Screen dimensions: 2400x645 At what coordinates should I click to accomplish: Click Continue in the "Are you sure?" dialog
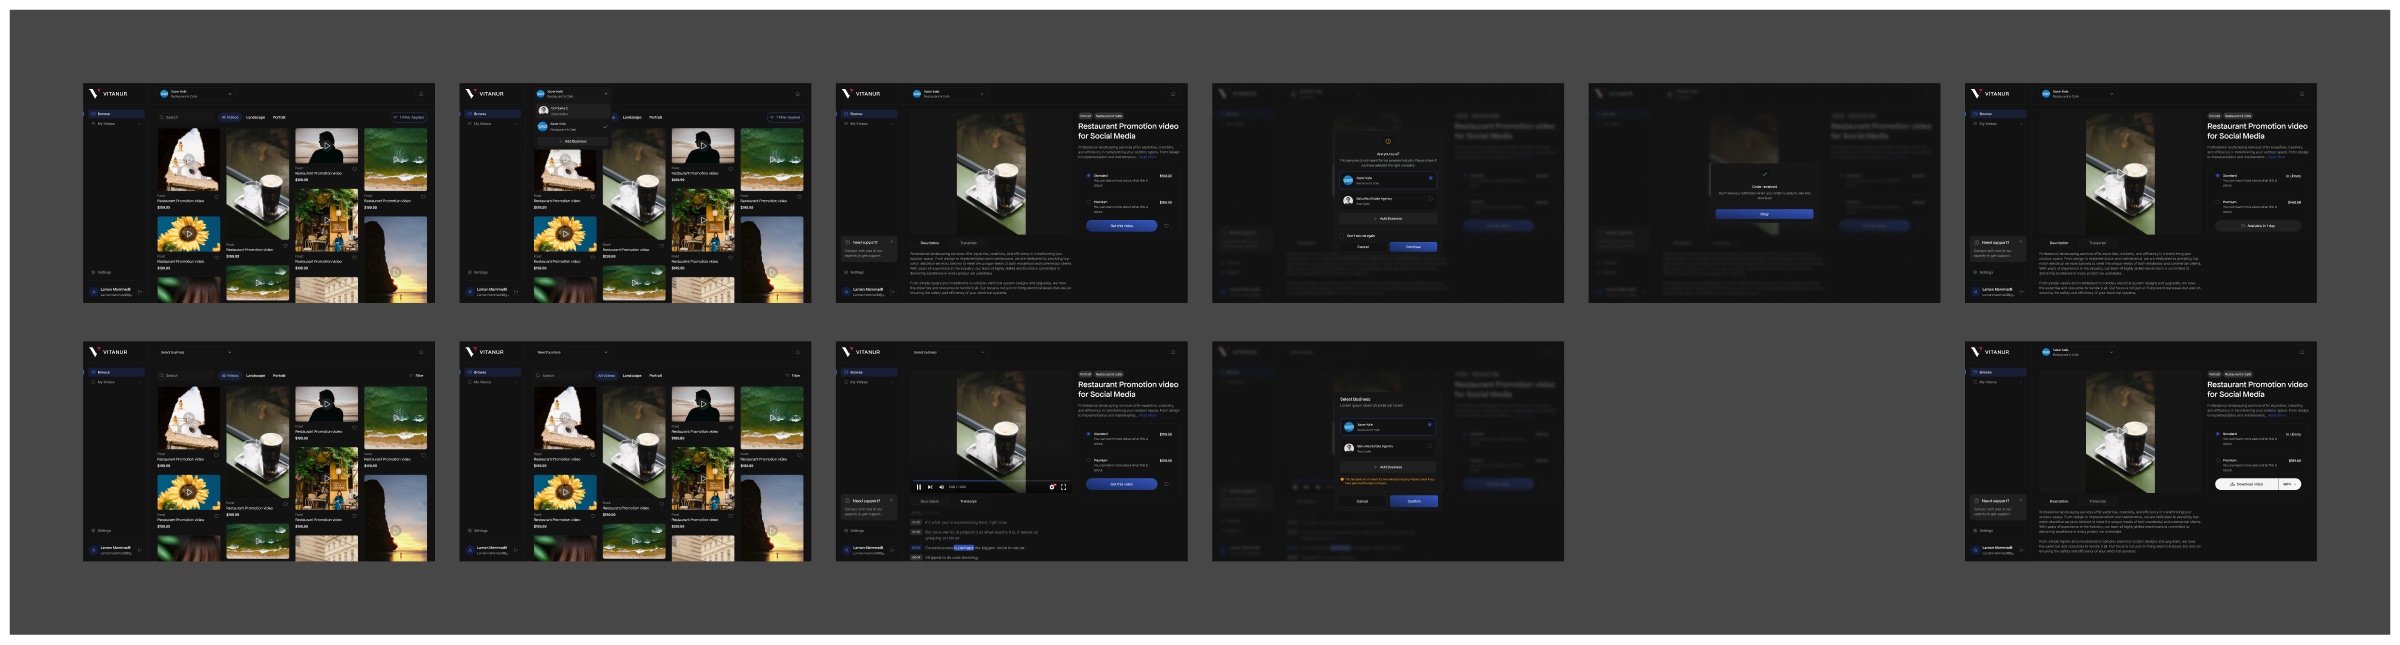click(1413, 247)
